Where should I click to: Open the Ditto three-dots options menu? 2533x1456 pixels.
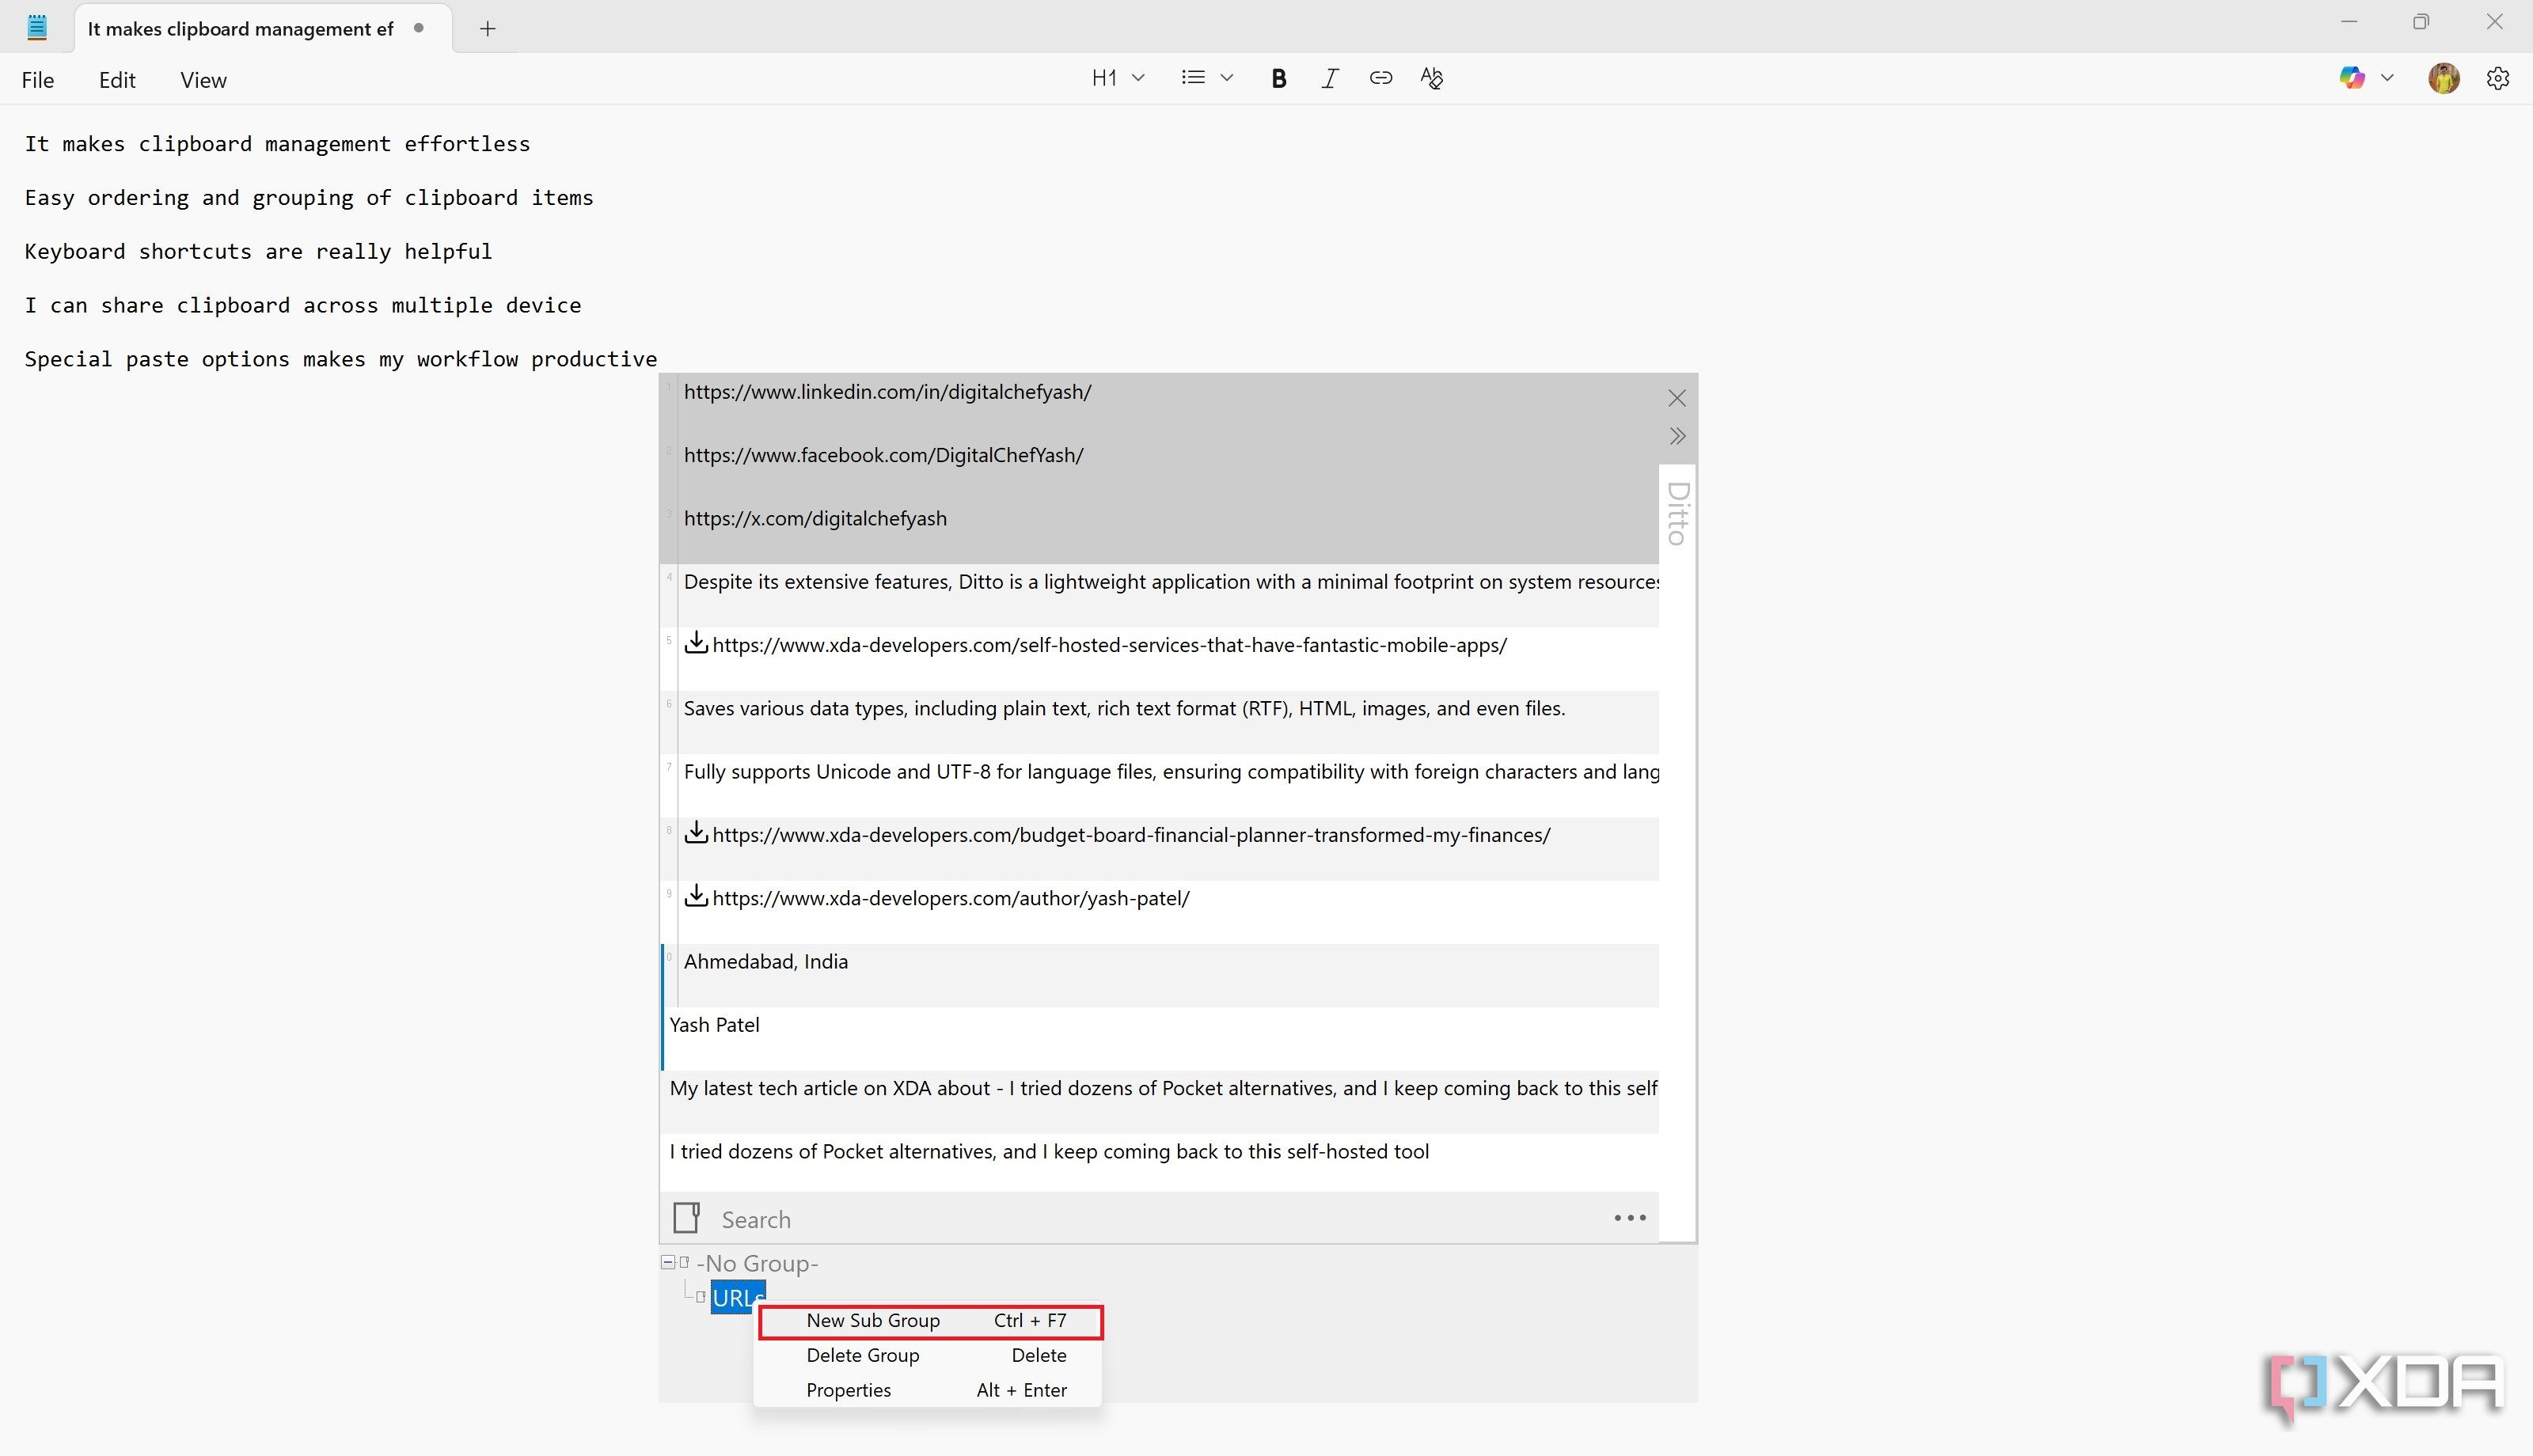tap(1629, 1218)
